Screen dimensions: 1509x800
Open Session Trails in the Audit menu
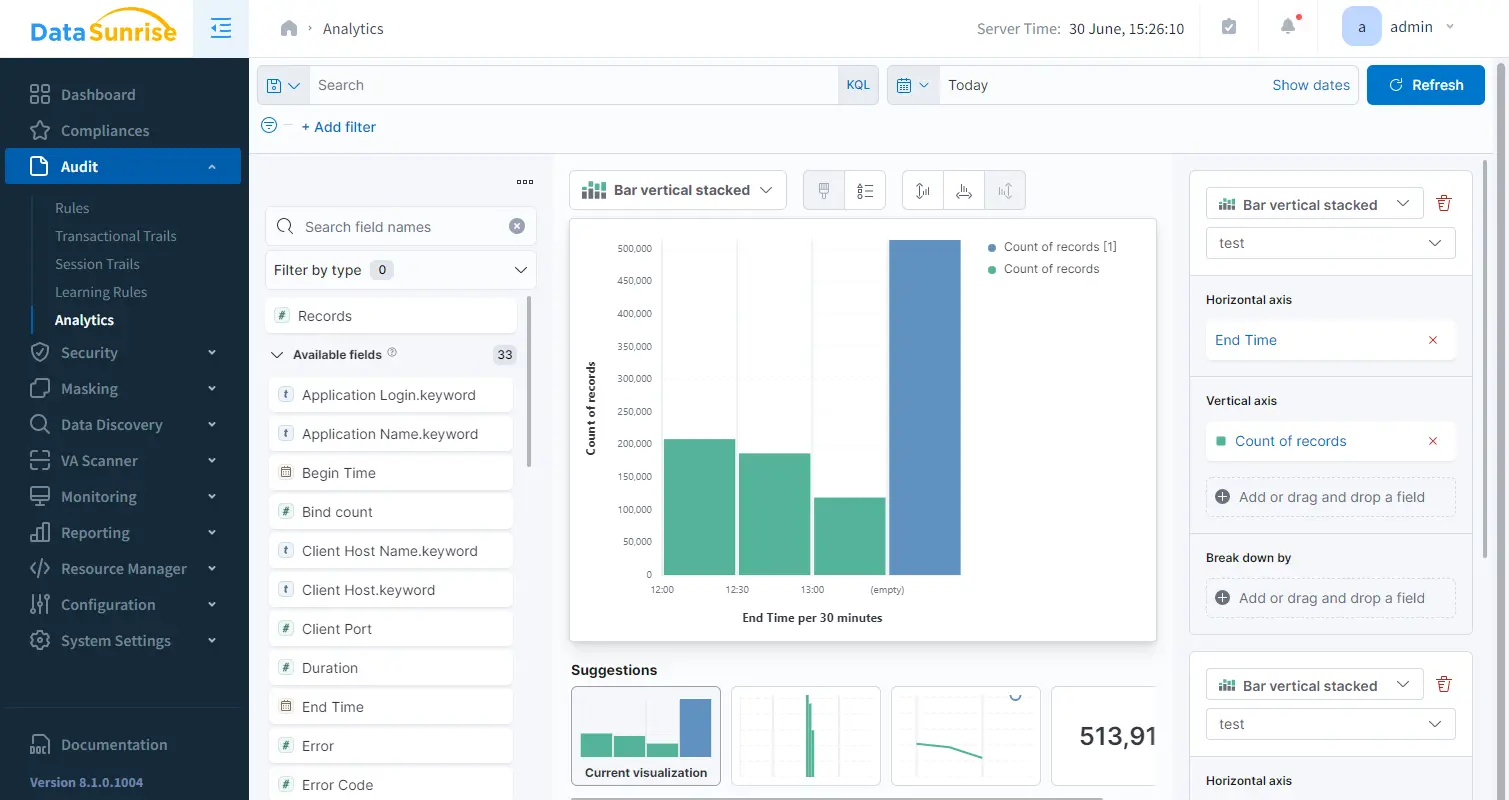click(x=97, y=264)
